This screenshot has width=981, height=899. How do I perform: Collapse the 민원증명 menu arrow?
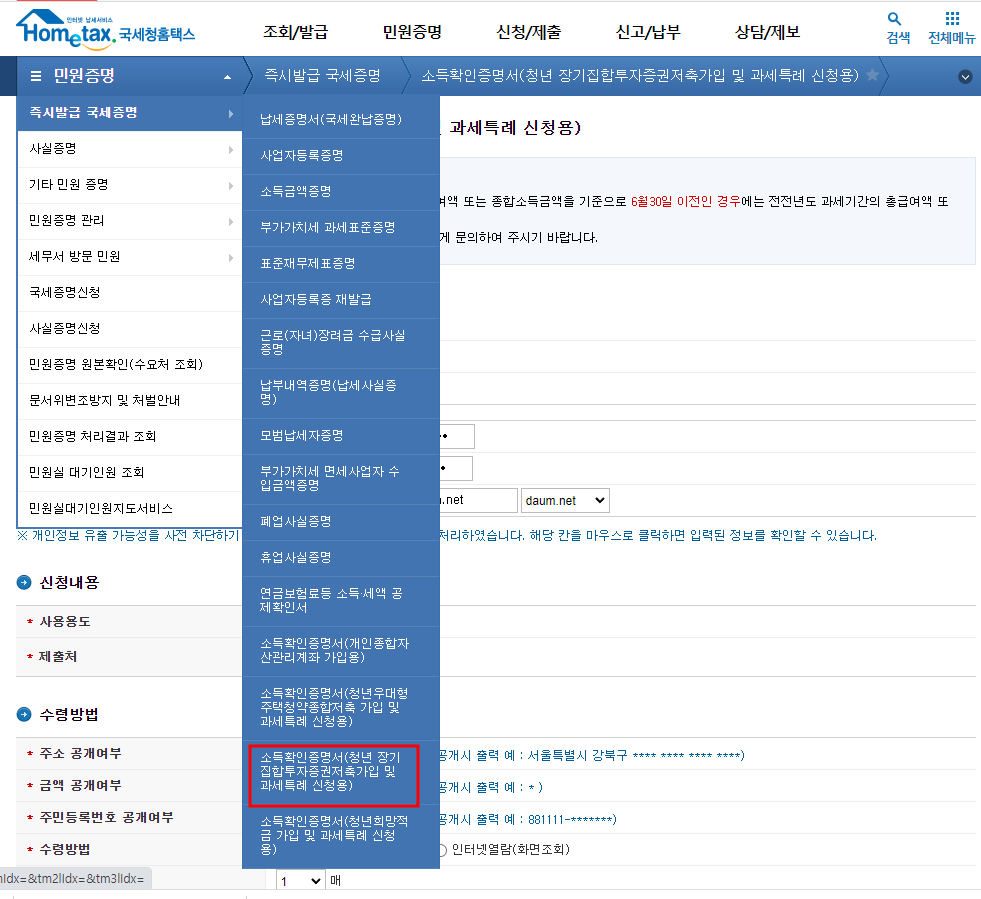pyautogui.click(x=227, y=77)
